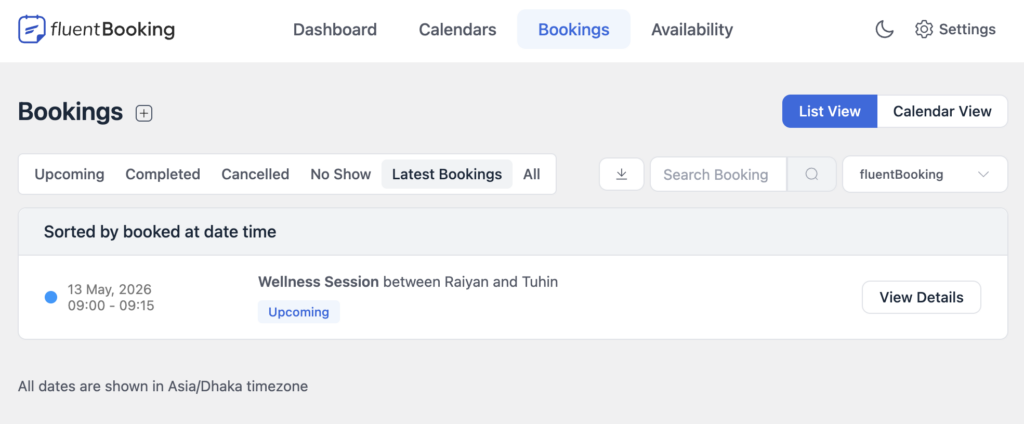The height and width of the screenshot is (424, 1024).
Task: Filter by No Show bookings
Action: point(341,174)
